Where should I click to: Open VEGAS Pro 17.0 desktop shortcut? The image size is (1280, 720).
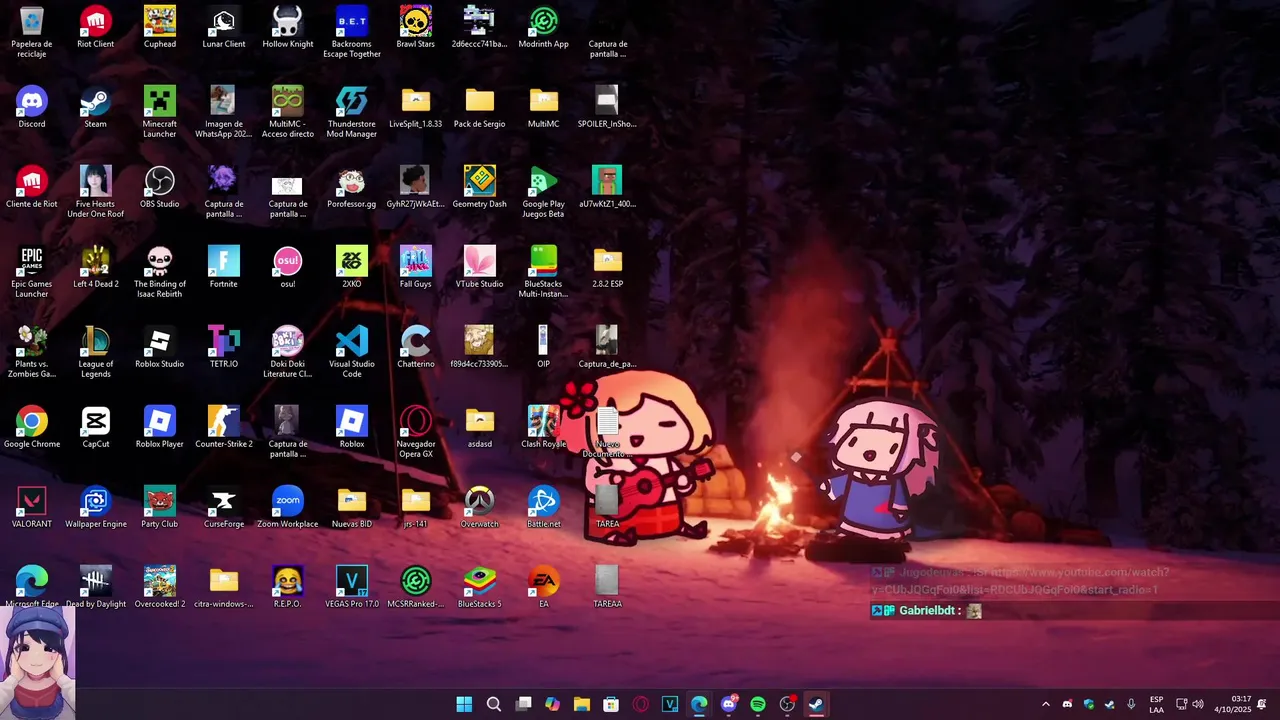click(352, 587)
